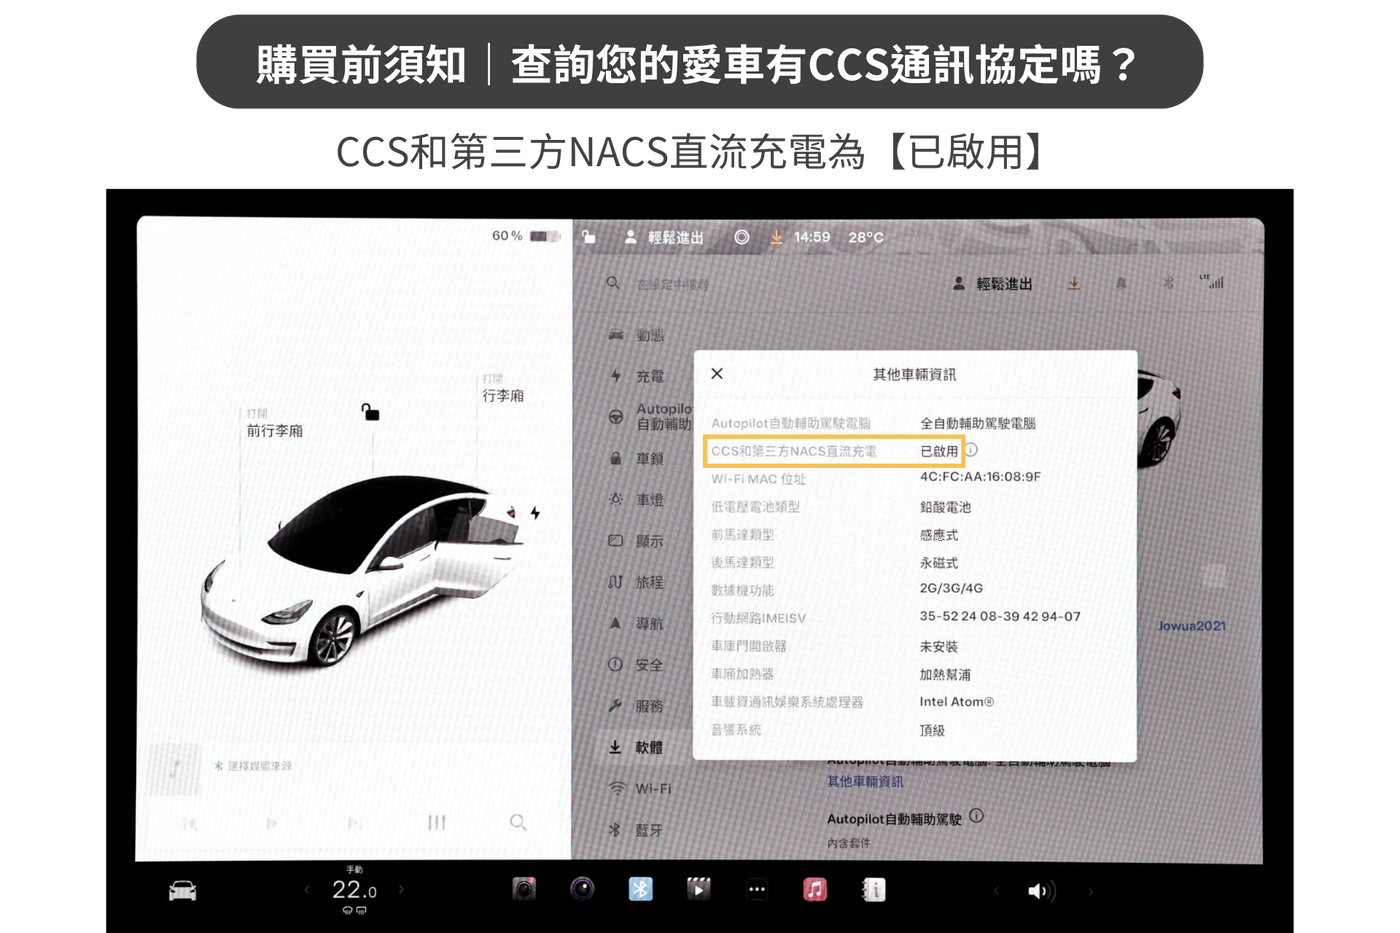Open the owner's manual icon in the launcher
This screenshot has width=1400, height=933.
873,889
